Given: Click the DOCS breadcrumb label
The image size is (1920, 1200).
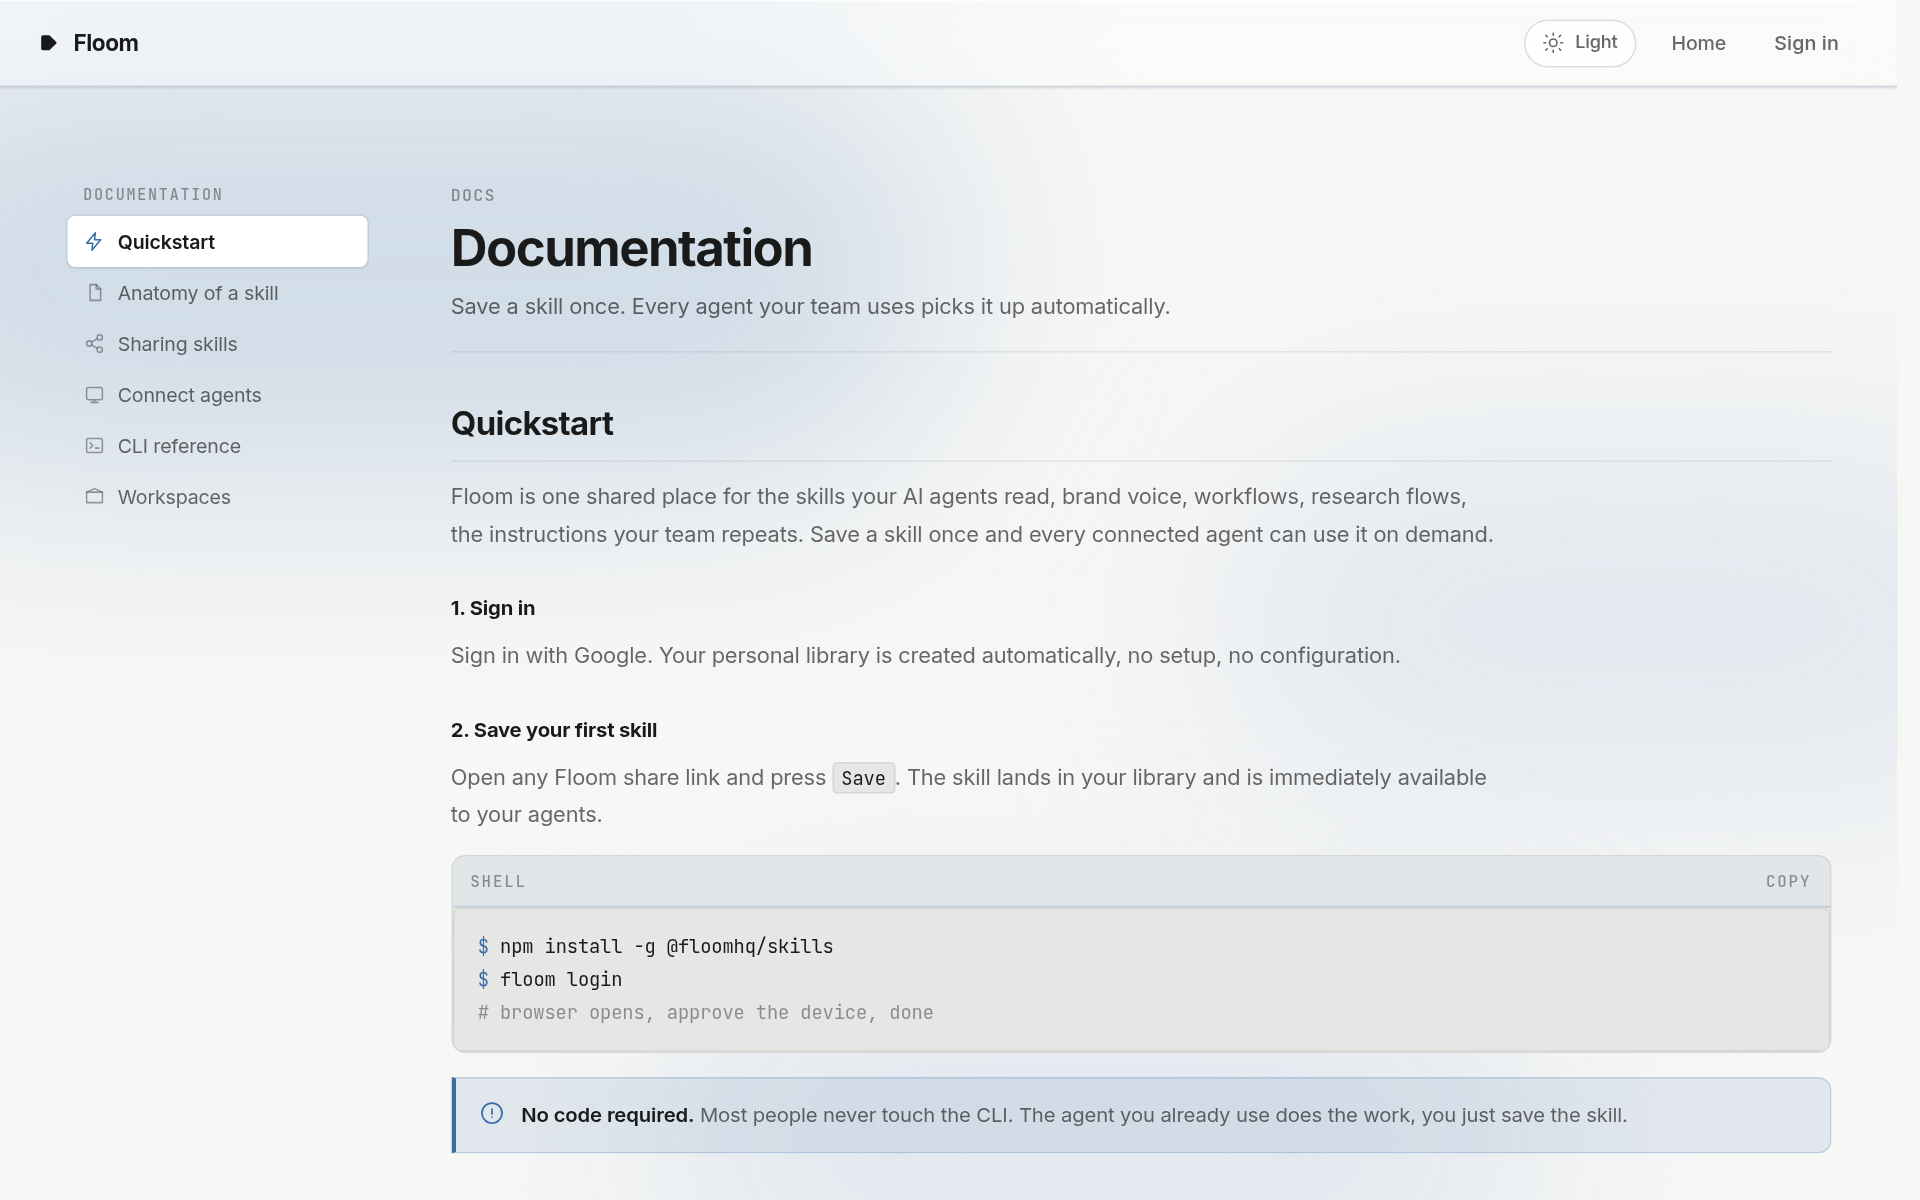Looking at the screenshot, I should 473,195.
